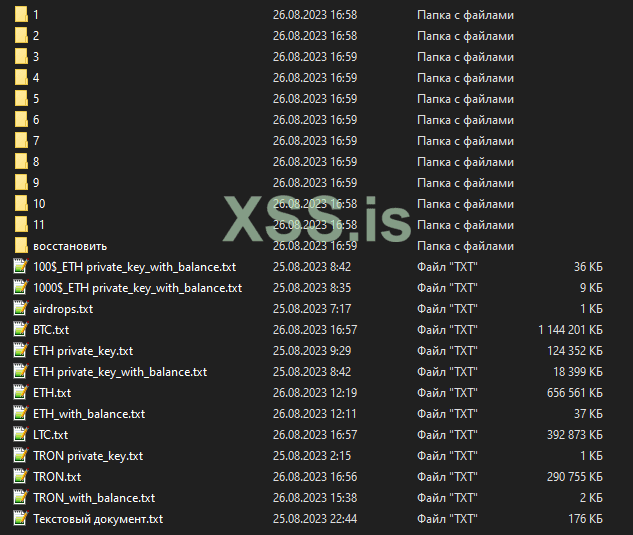The image size is (633, 535).
Task: Click the folder icon of folder 11
Action: tap(21, 225)
